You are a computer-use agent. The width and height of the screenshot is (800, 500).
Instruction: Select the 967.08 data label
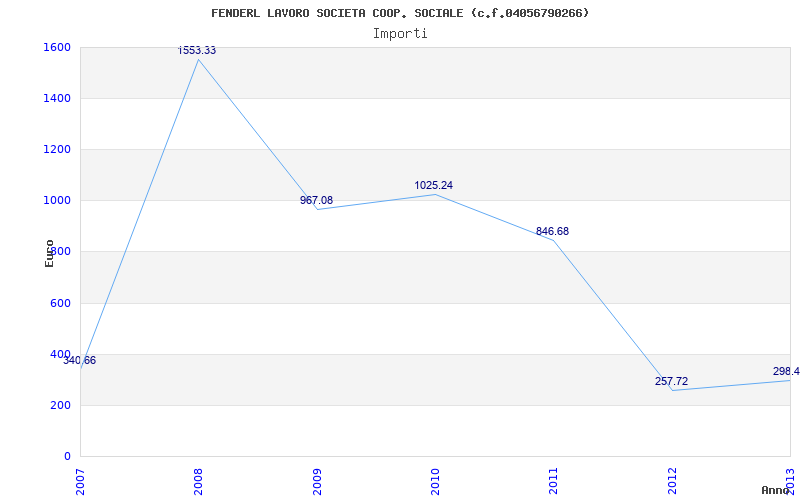click(316, 201)
